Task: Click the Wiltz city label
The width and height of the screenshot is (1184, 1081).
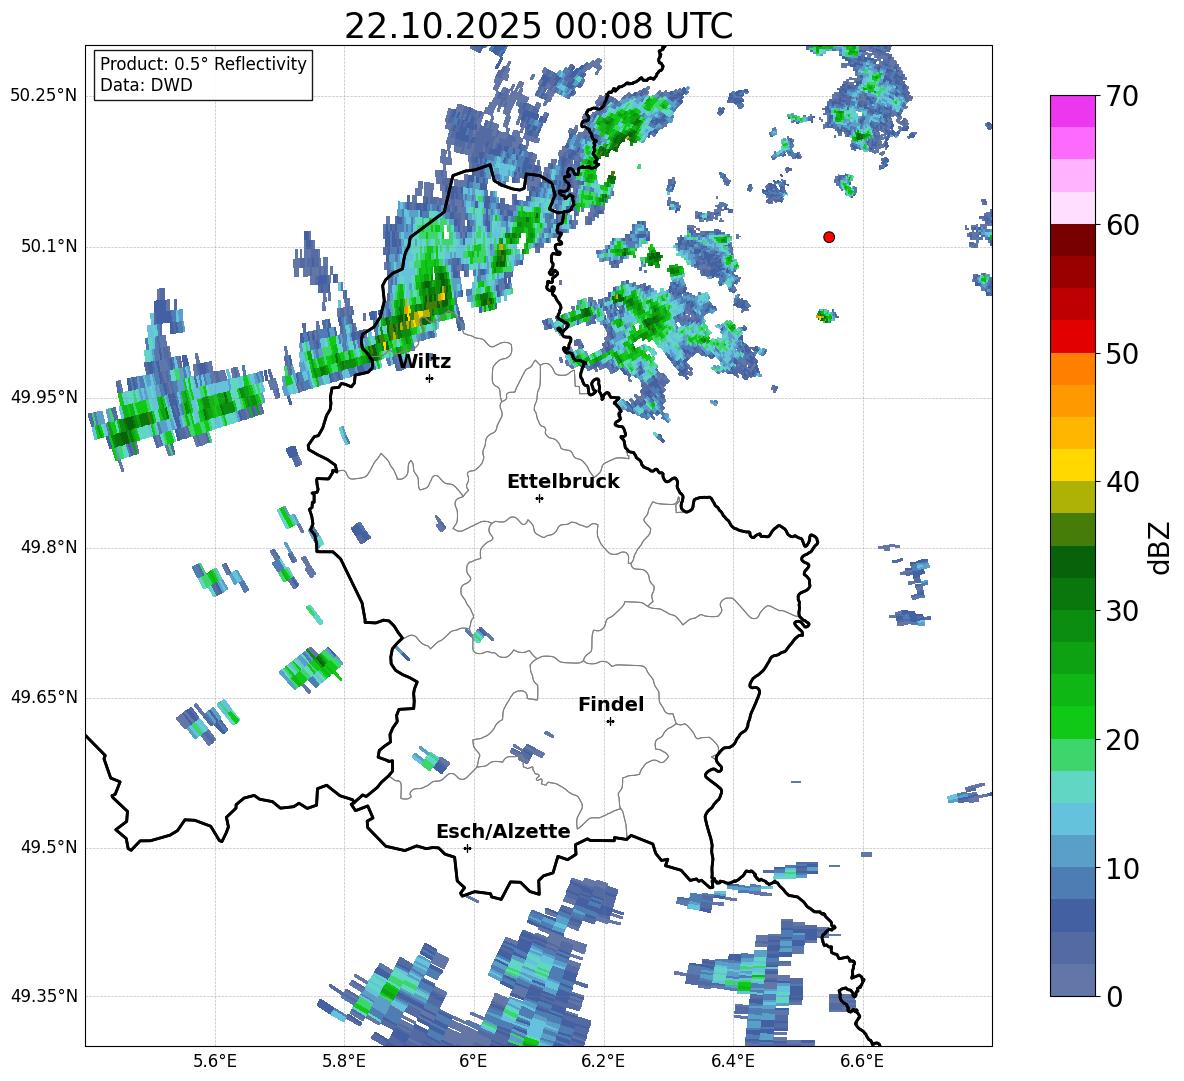Action: tap(424, 362)
